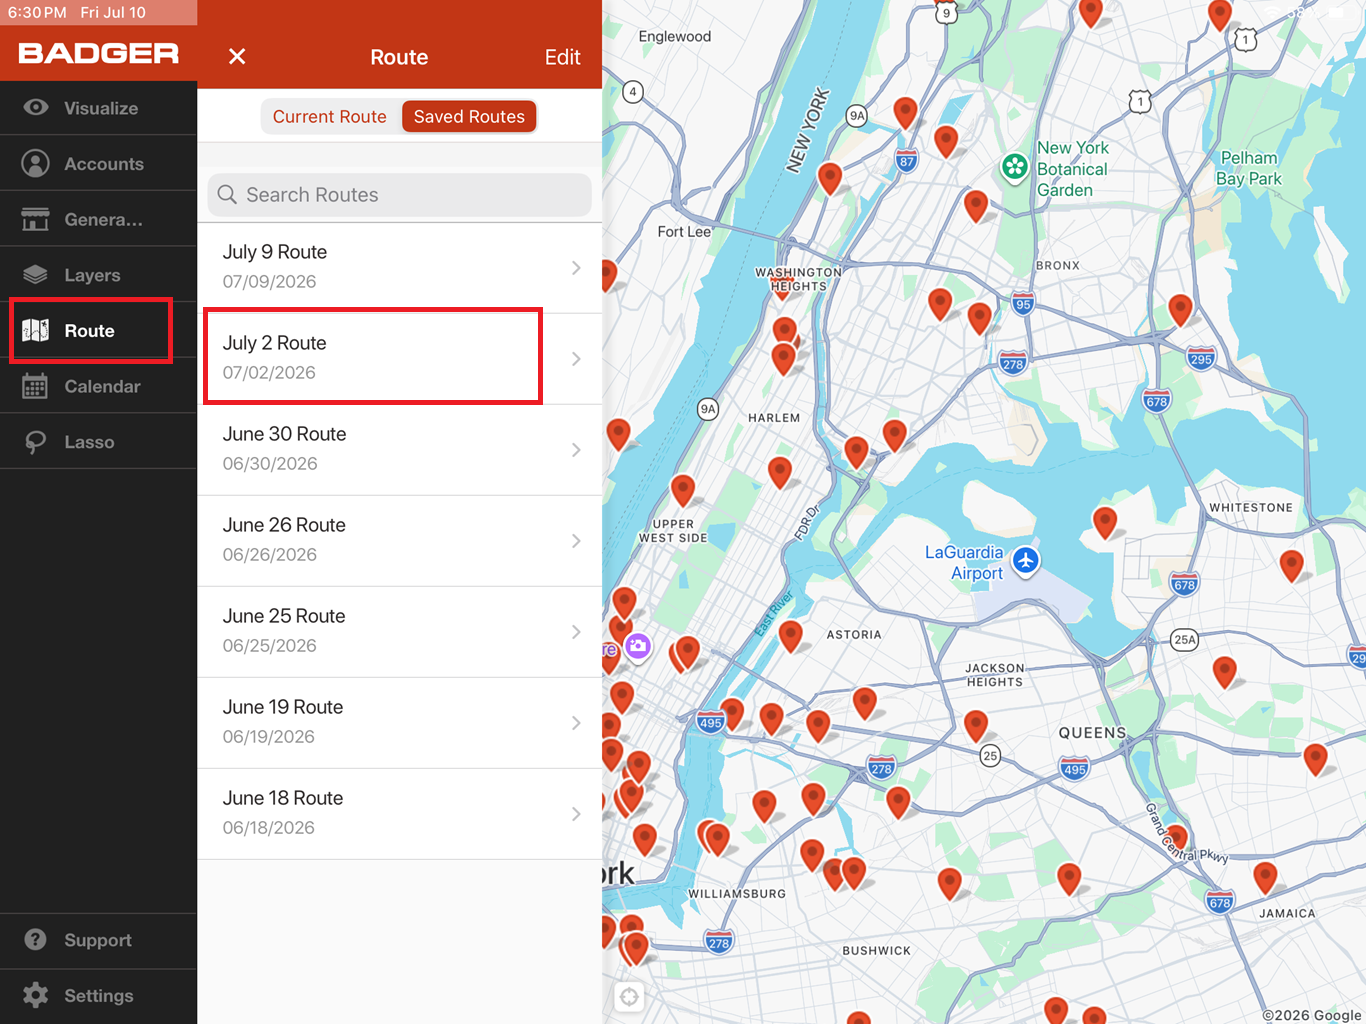The image size is (1366, 1024).
Task: Click the 07/09/2026 date text
Action: pyautogui.click(x=269, y=282)
